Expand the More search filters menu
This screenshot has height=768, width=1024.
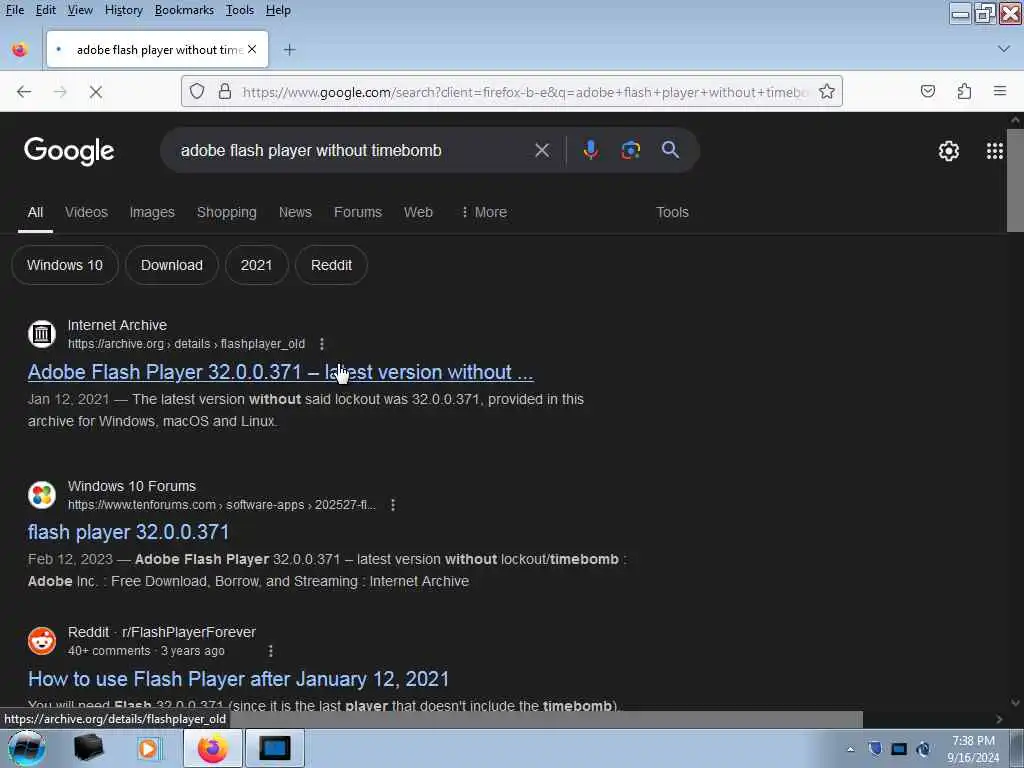484,212
